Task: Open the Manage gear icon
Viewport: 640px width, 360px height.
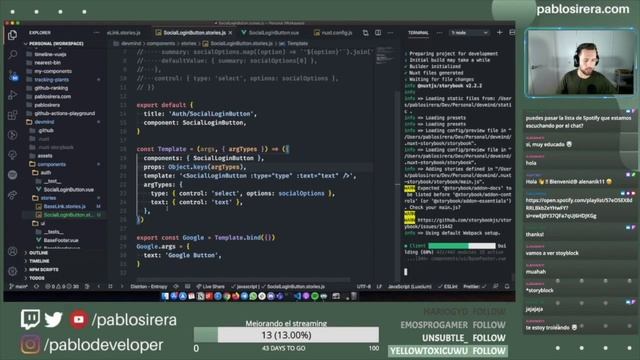Action: click(x=13, y=271)
